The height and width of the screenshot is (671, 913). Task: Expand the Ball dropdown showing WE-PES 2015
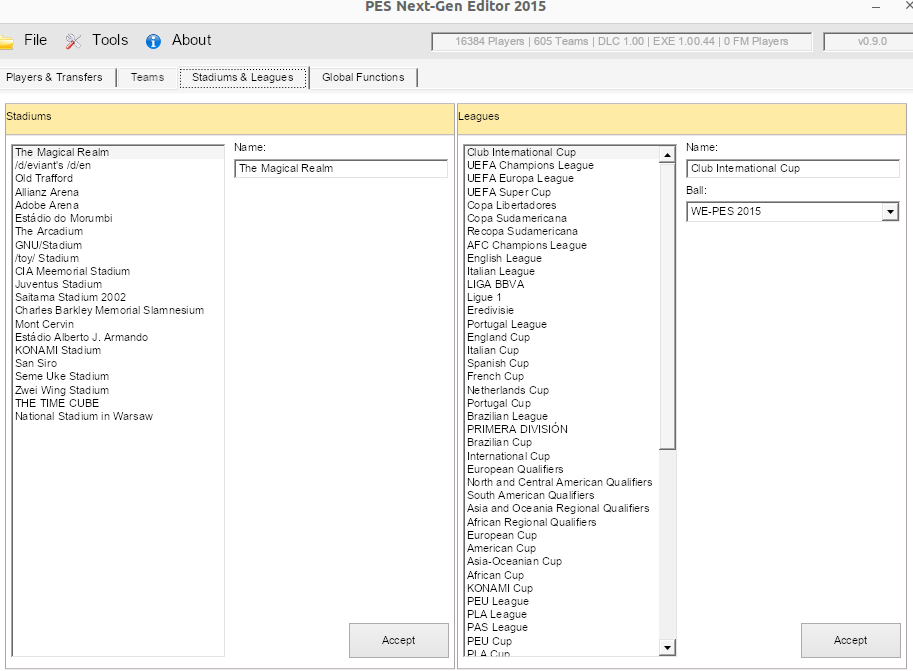pos(792,211)
